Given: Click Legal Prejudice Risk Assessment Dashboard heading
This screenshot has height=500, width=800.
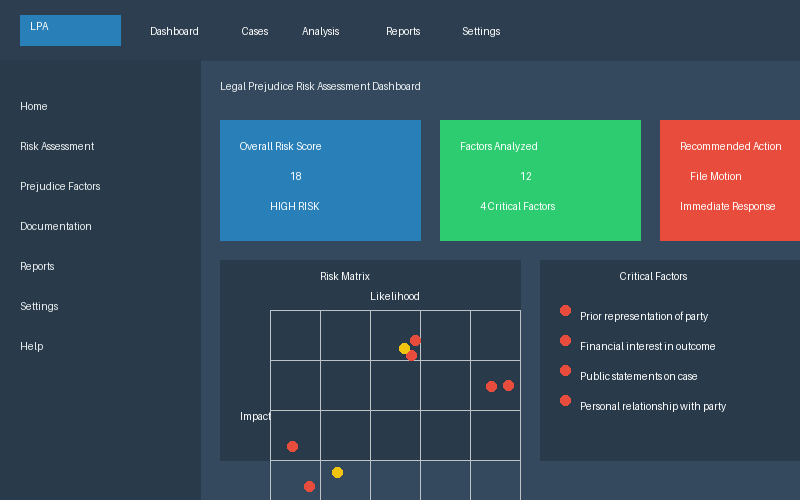Looking at the screenshot, I should tap(320, 86).
